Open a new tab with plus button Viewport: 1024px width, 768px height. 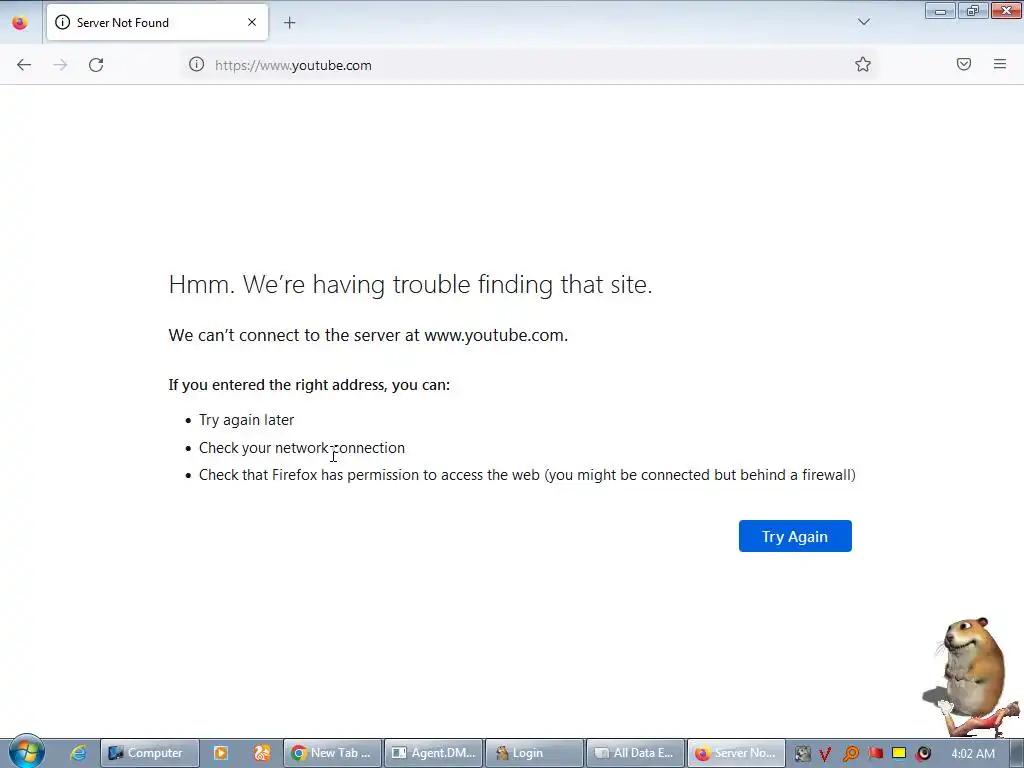tap(289, 23)
